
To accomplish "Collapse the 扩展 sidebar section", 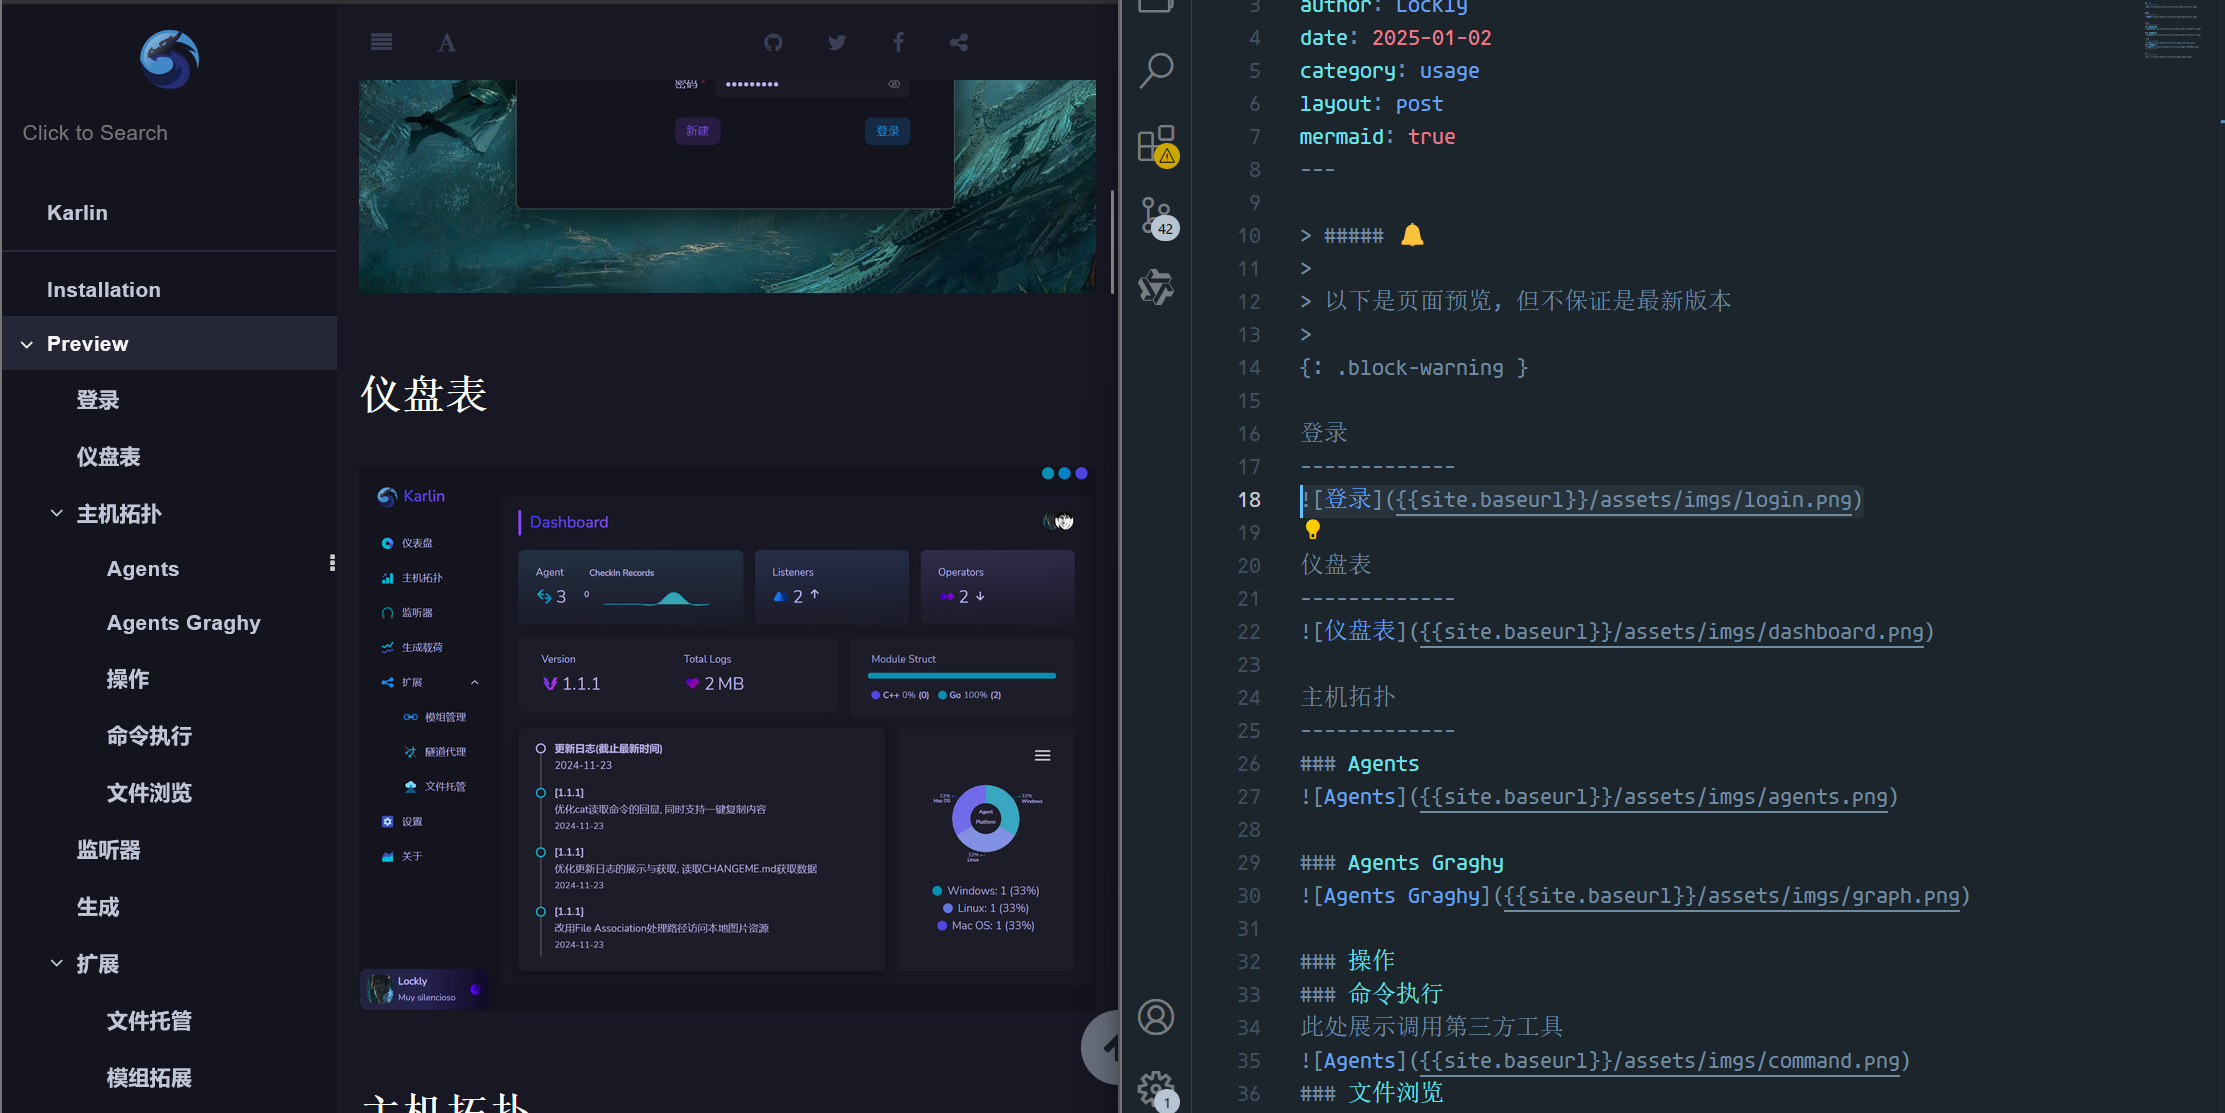I will 57,964.
